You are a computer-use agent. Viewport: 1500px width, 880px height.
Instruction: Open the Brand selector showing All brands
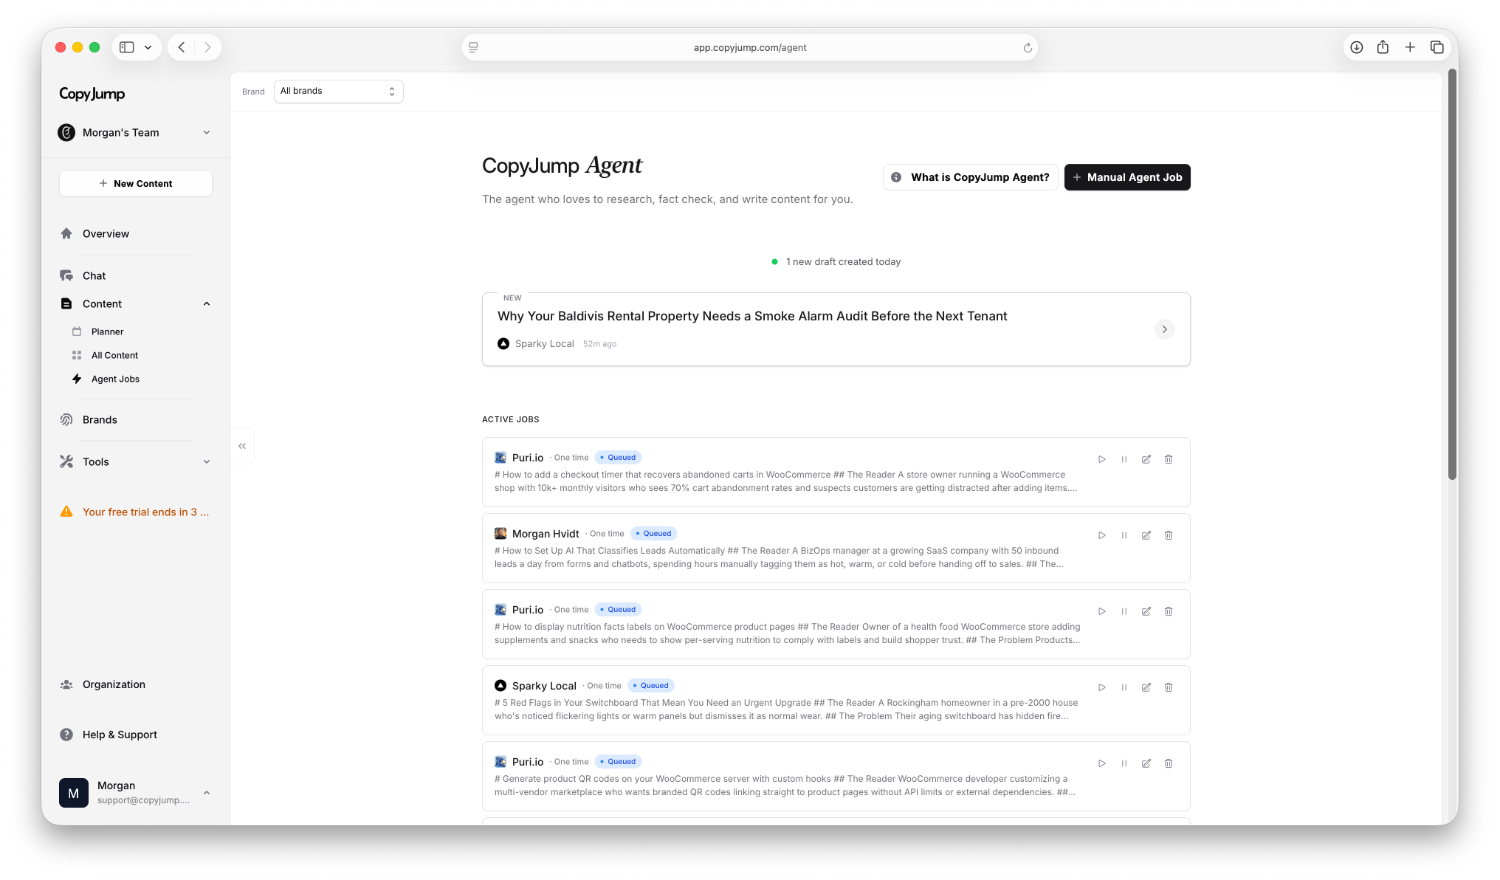pos(338,91)
